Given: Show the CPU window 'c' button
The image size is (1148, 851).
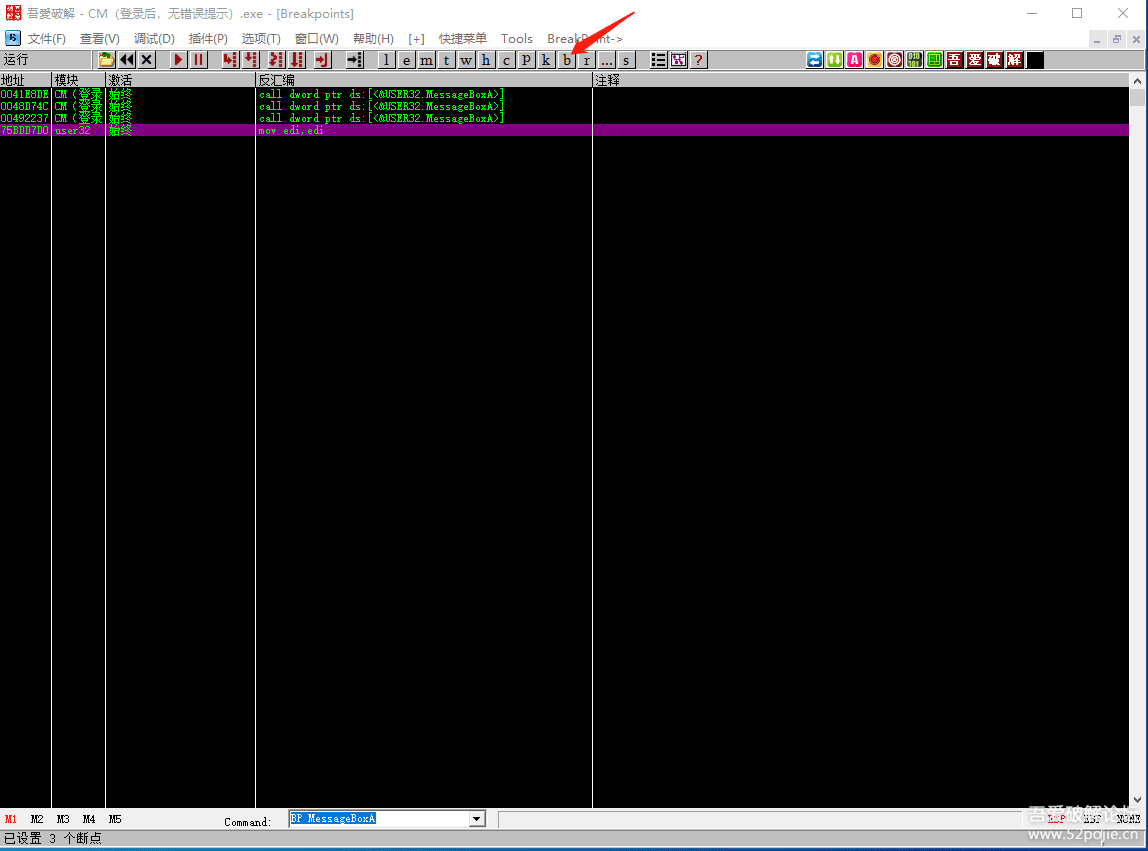Looking at the screenshot, I should [506, 60].
